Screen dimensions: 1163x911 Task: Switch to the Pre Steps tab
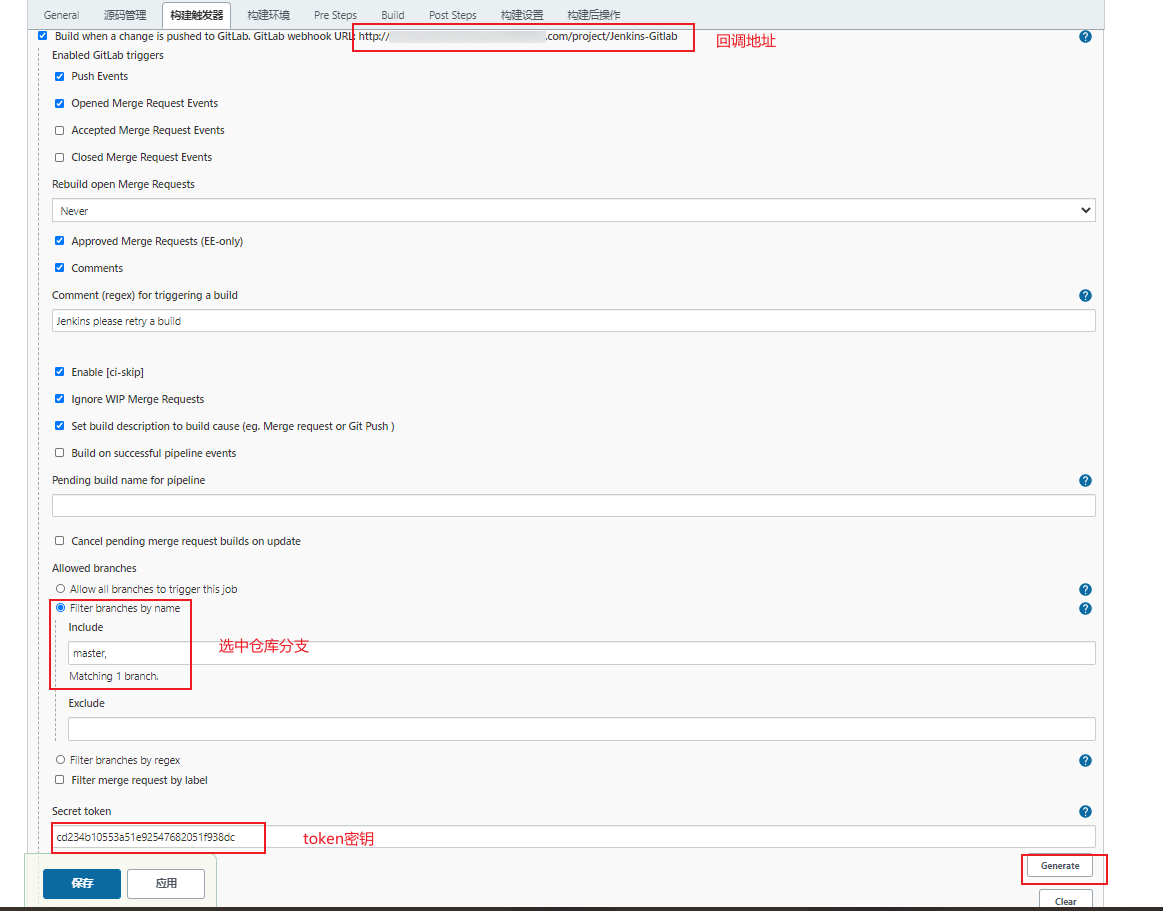coord(335,15)
